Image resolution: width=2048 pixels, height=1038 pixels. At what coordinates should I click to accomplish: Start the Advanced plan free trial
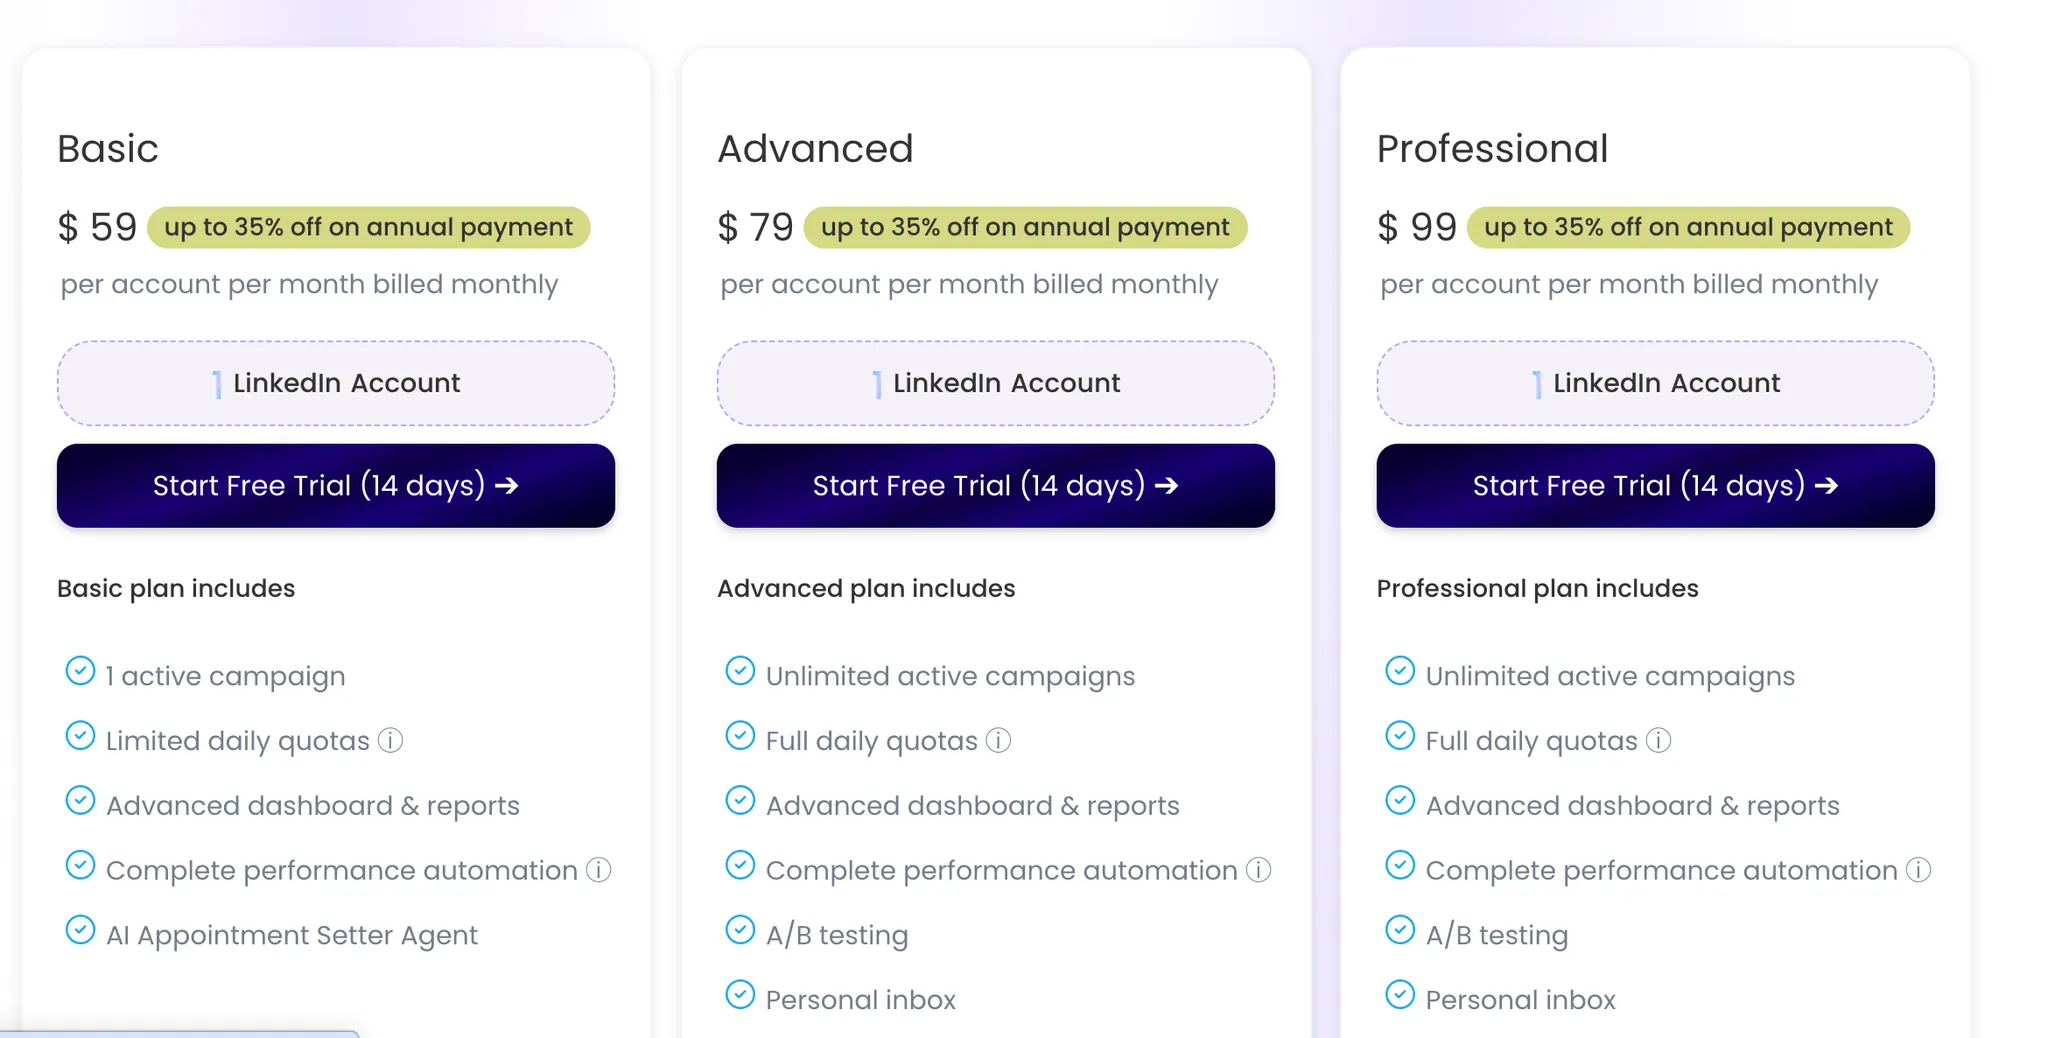click(996, 486)
